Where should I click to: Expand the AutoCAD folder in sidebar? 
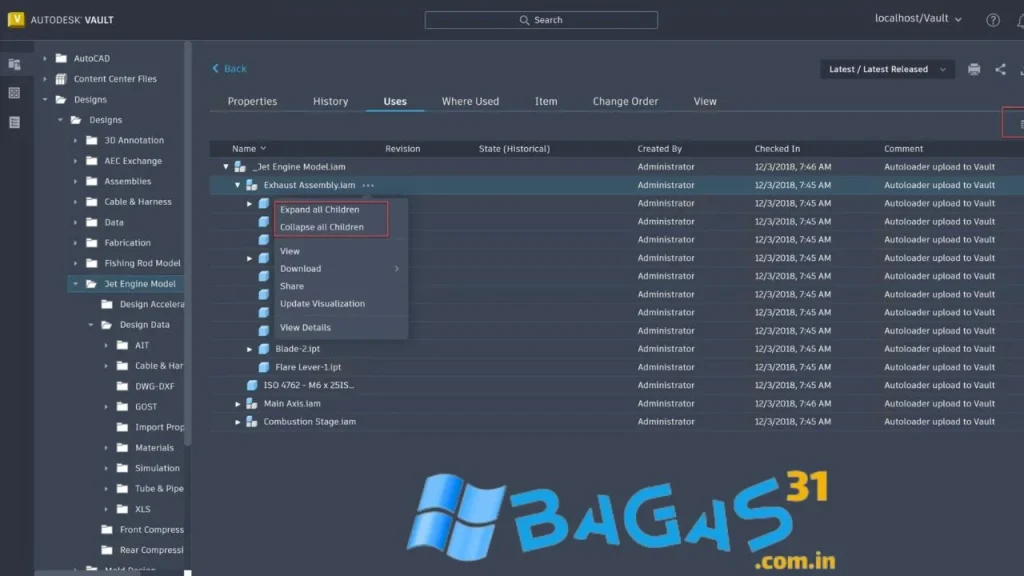point(45,59)
